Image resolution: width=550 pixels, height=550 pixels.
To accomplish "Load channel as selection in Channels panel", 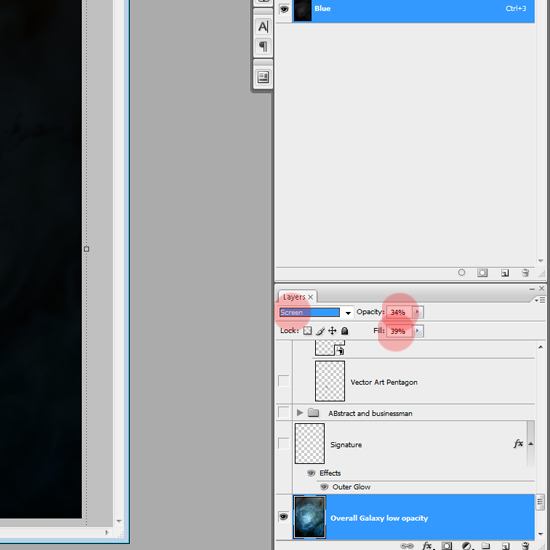I will pyautogui.click(x=462, y=273).
